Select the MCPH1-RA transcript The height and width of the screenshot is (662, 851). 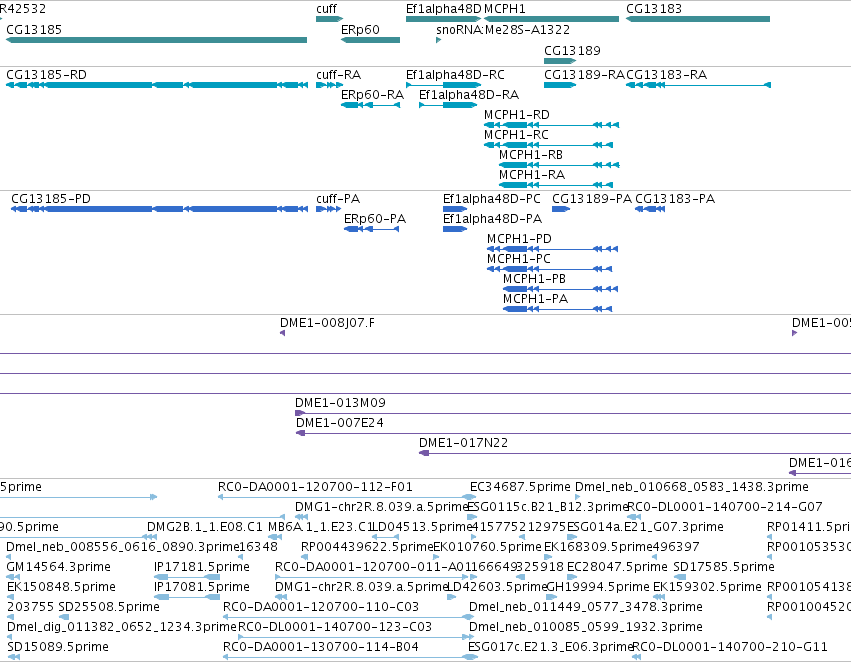pos(556,185)
